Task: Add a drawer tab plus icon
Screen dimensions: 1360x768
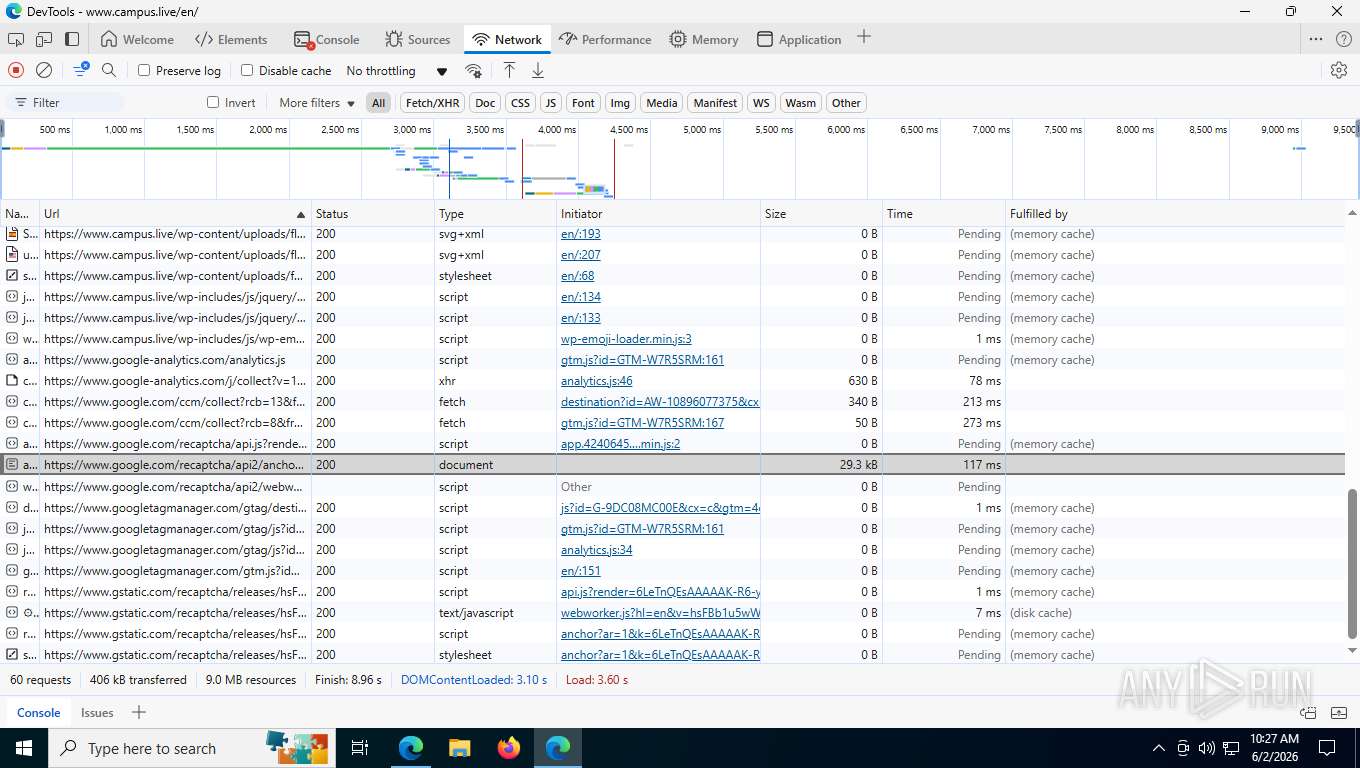Action: pos(139,712)
